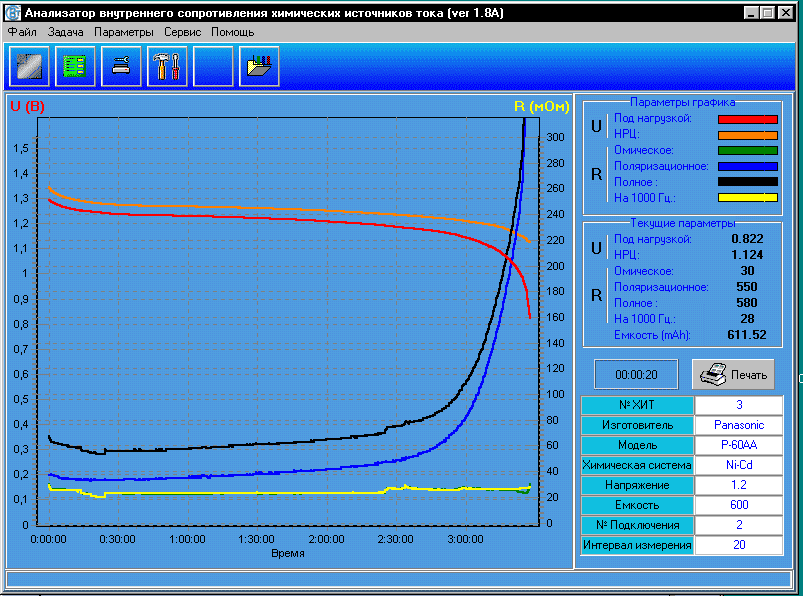
Task: Click the Параметры графика group title
Action: (x=682, y=102)
